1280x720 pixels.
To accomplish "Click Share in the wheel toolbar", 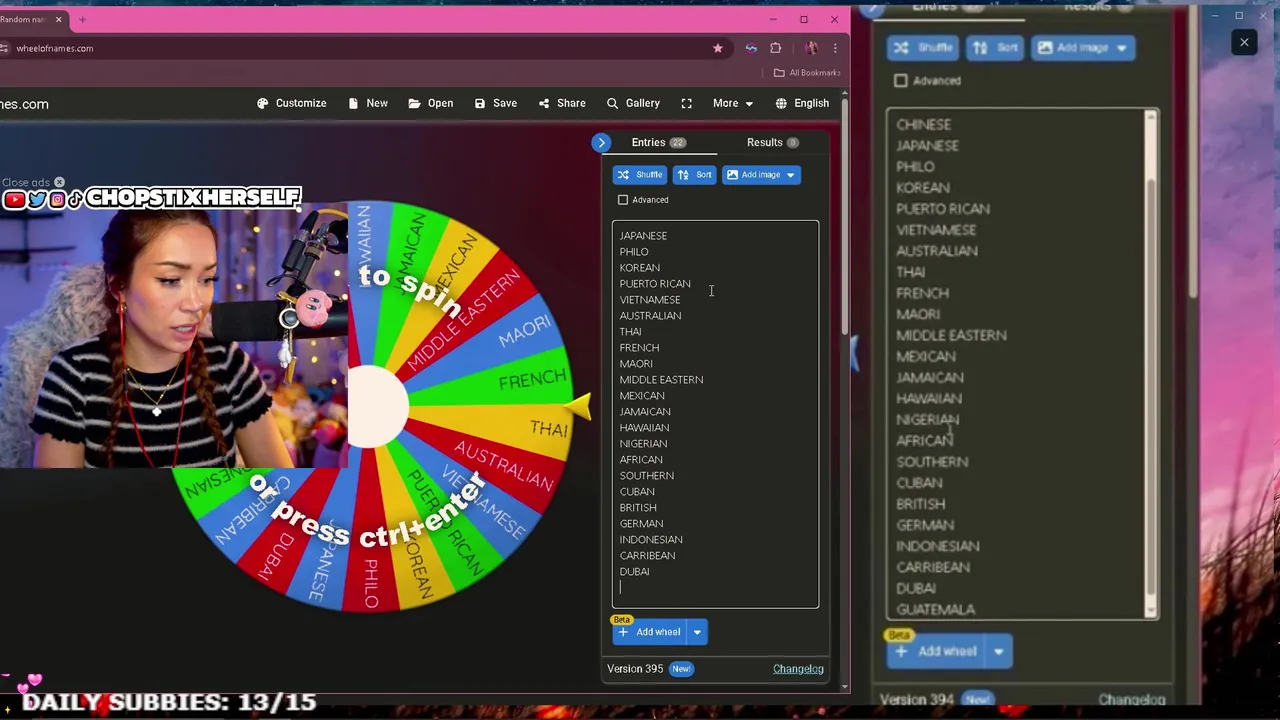I will (561, 103).
